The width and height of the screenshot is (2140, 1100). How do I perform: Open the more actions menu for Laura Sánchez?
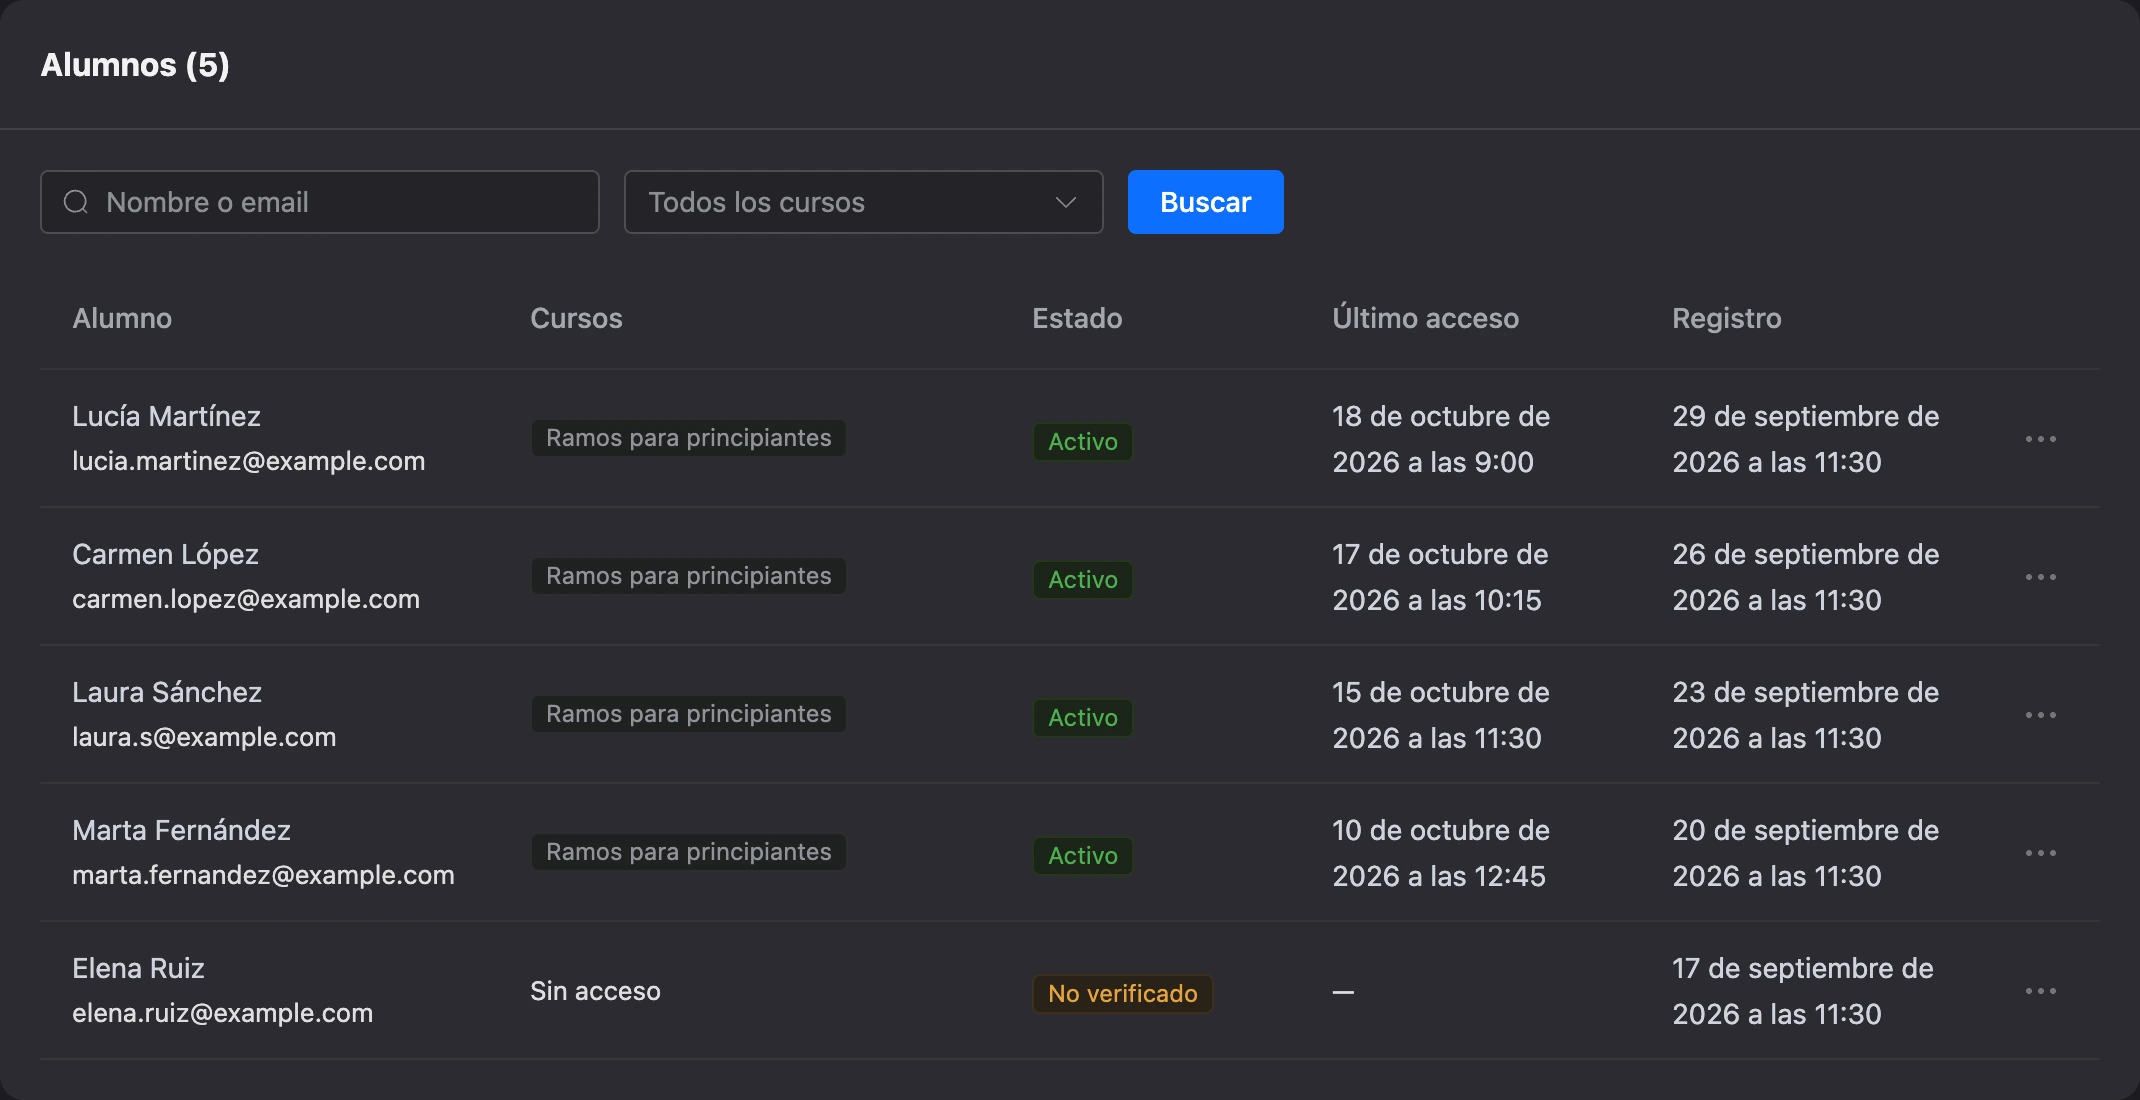click(x=2040, y=715)
